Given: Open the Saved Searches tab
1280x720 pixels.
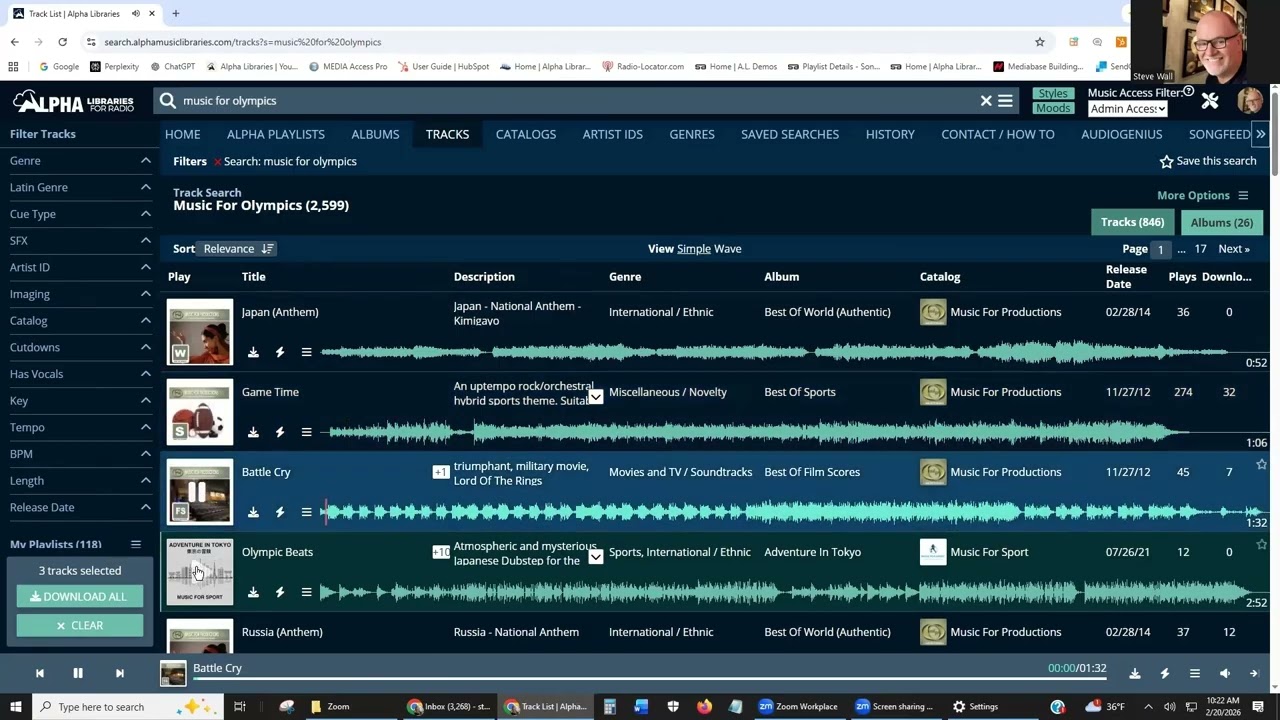Looking at the screenshot, I should (x=790, y=134).
